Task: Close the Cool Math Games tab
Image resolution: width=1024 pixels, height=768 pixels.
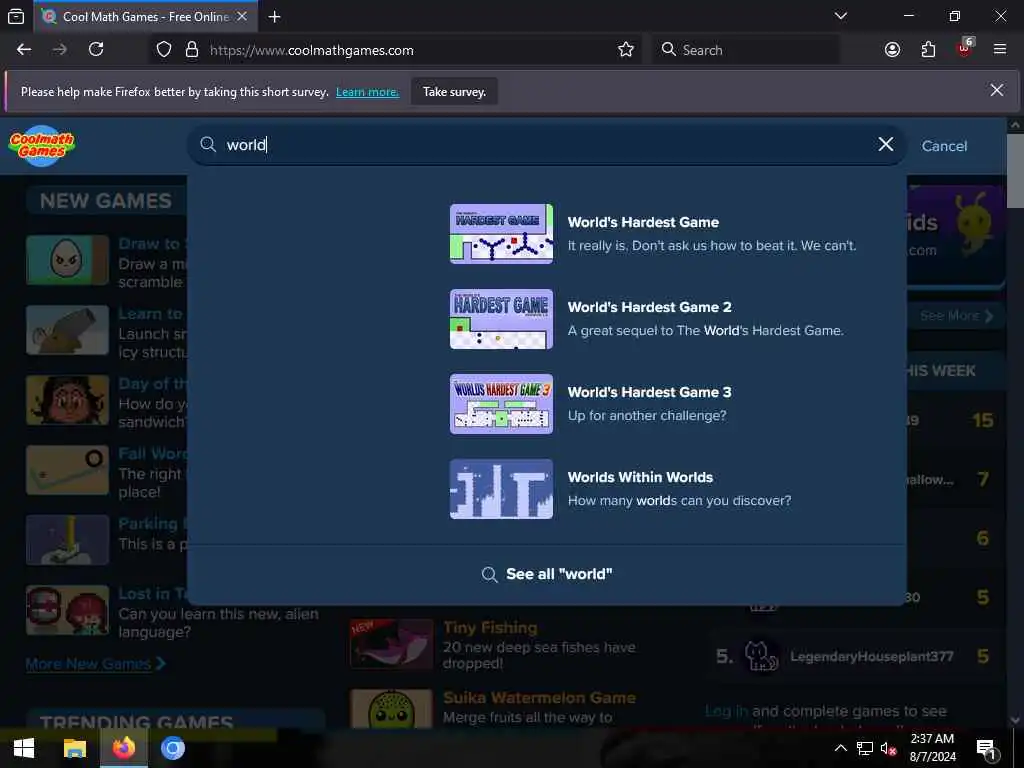Action: tap(242, 16)
